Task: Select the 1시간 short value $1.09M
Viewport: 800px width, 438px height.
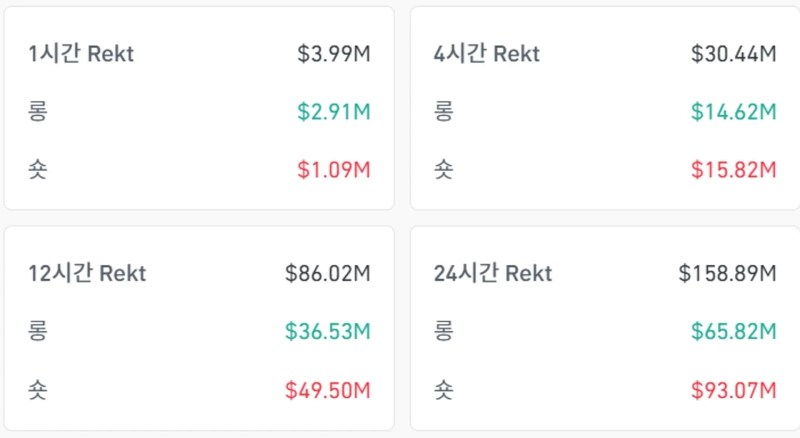Action: 334,170
